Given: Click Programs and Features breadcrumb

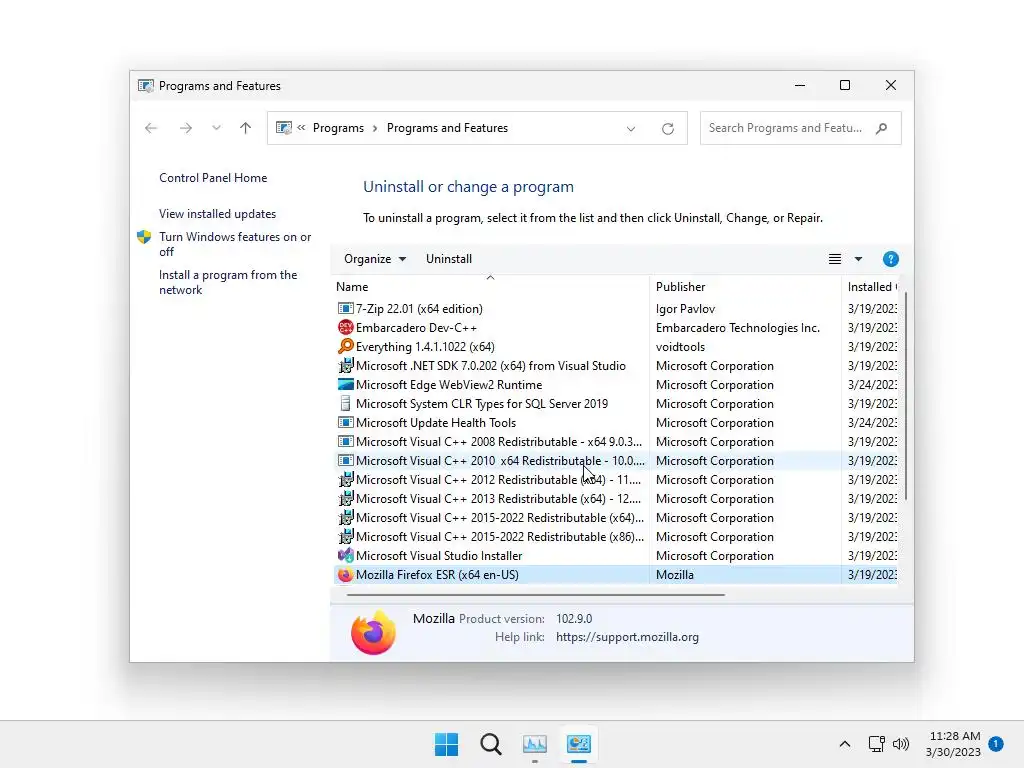Looking at the screenshot, I should (x=447, y=128).
